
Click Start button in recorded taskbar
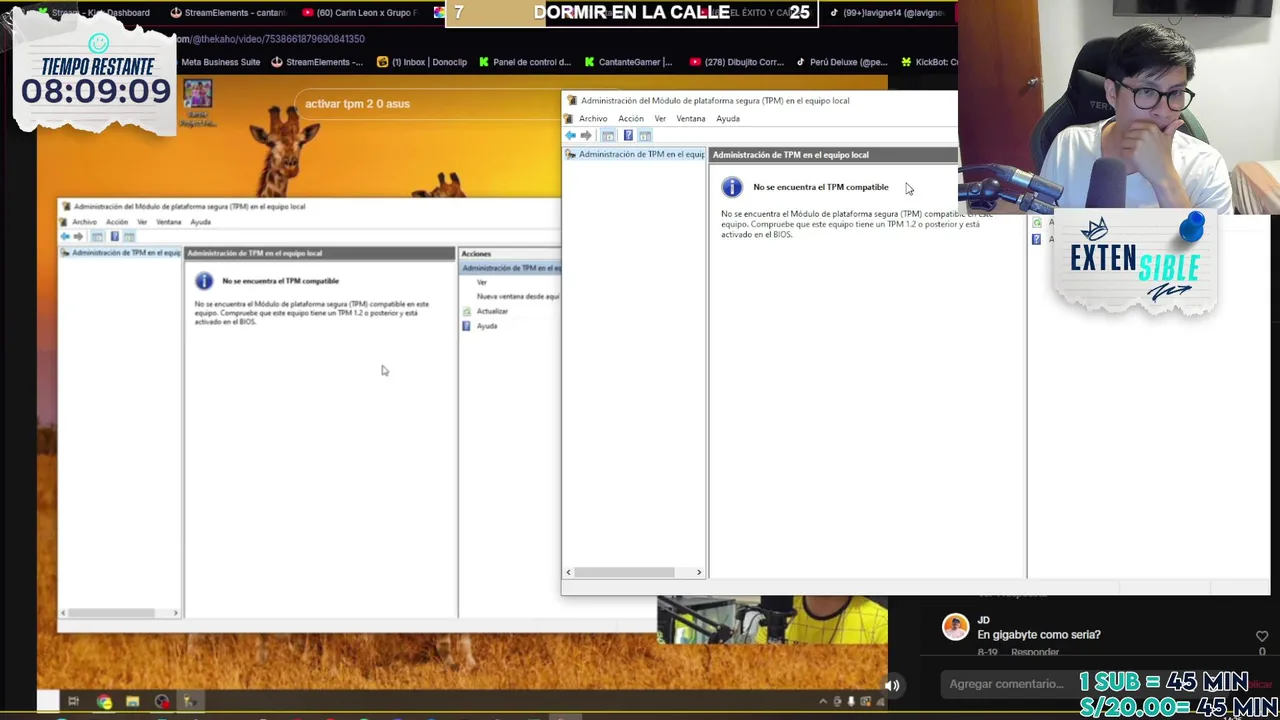pyautogui.click(x=47, y=702)
